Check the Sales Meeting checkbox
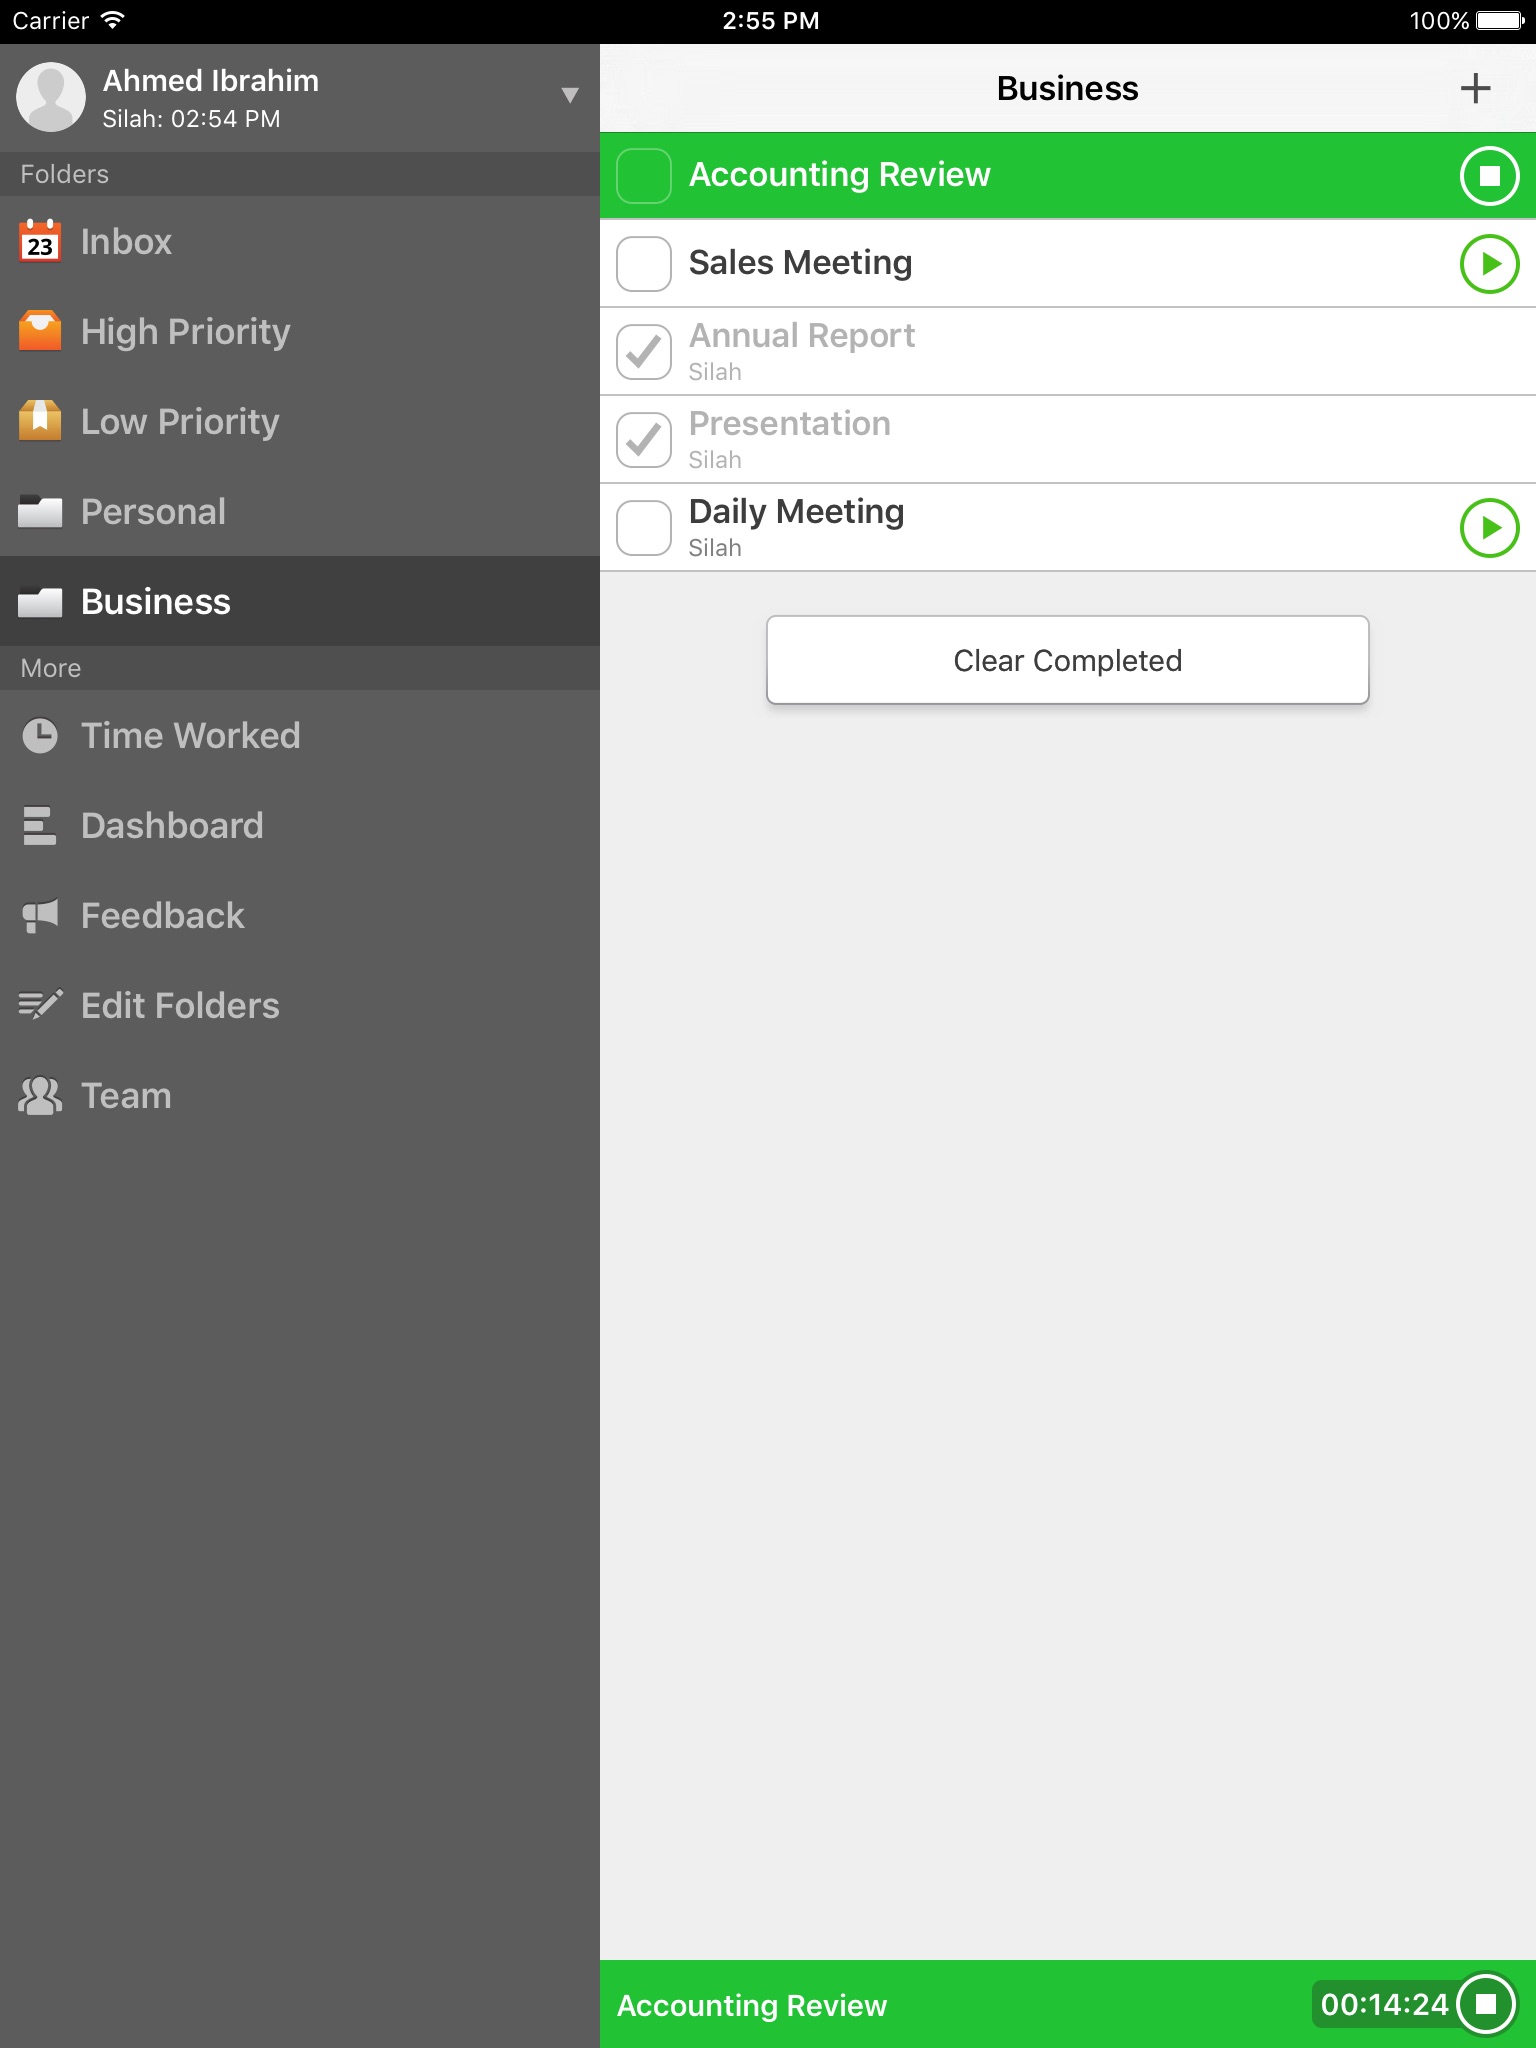 (x=644, y=264)
